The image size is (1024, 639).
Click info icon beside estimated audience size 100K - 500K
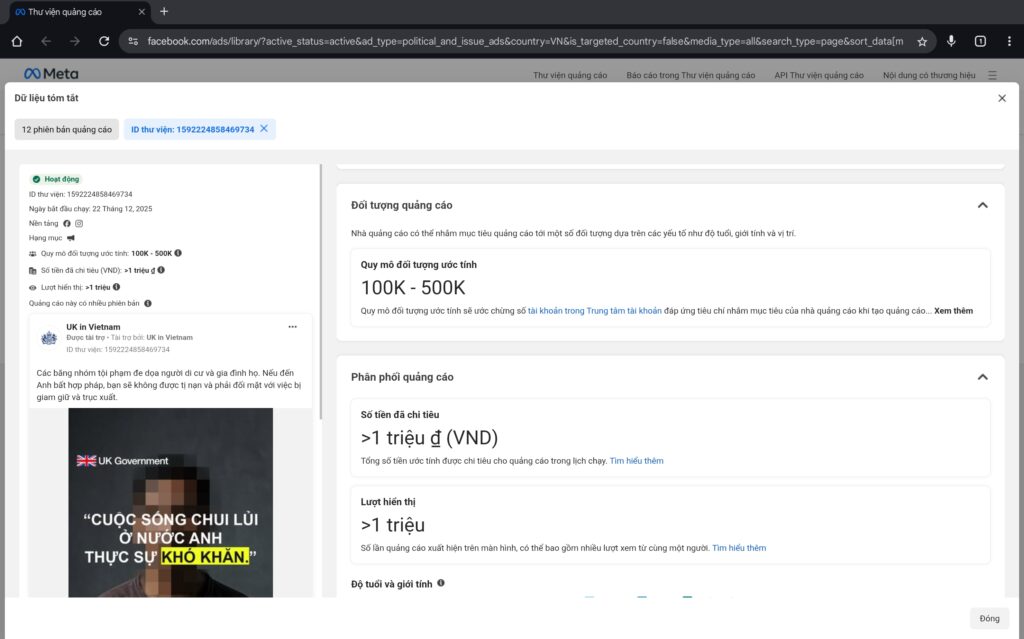(x=178, y=254)
